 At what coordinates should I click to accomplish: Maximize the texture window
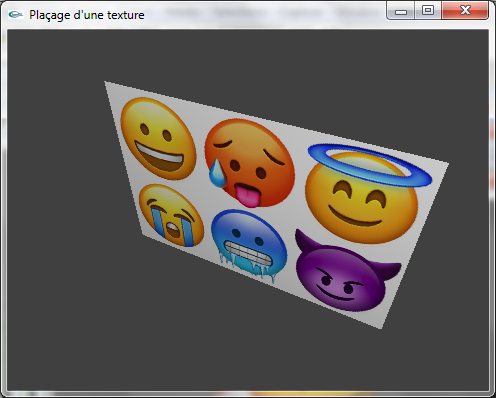point(428,11)
